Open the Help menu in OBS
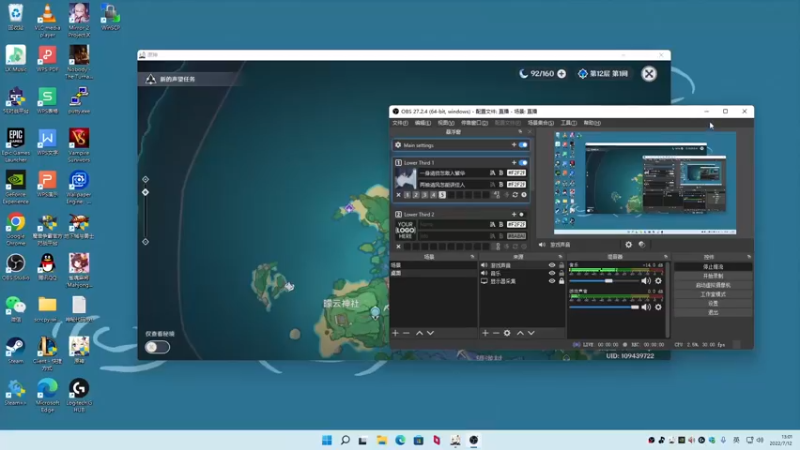Screen dimensions: 800x450 tap(592, 123)
